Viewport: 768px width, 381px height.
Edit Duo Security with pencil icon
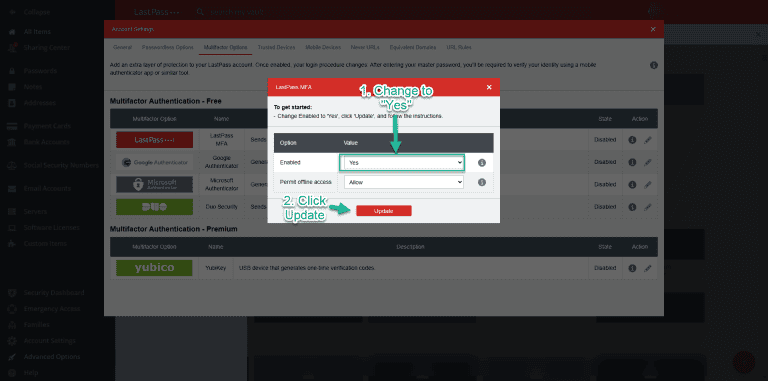pos(648,207)
